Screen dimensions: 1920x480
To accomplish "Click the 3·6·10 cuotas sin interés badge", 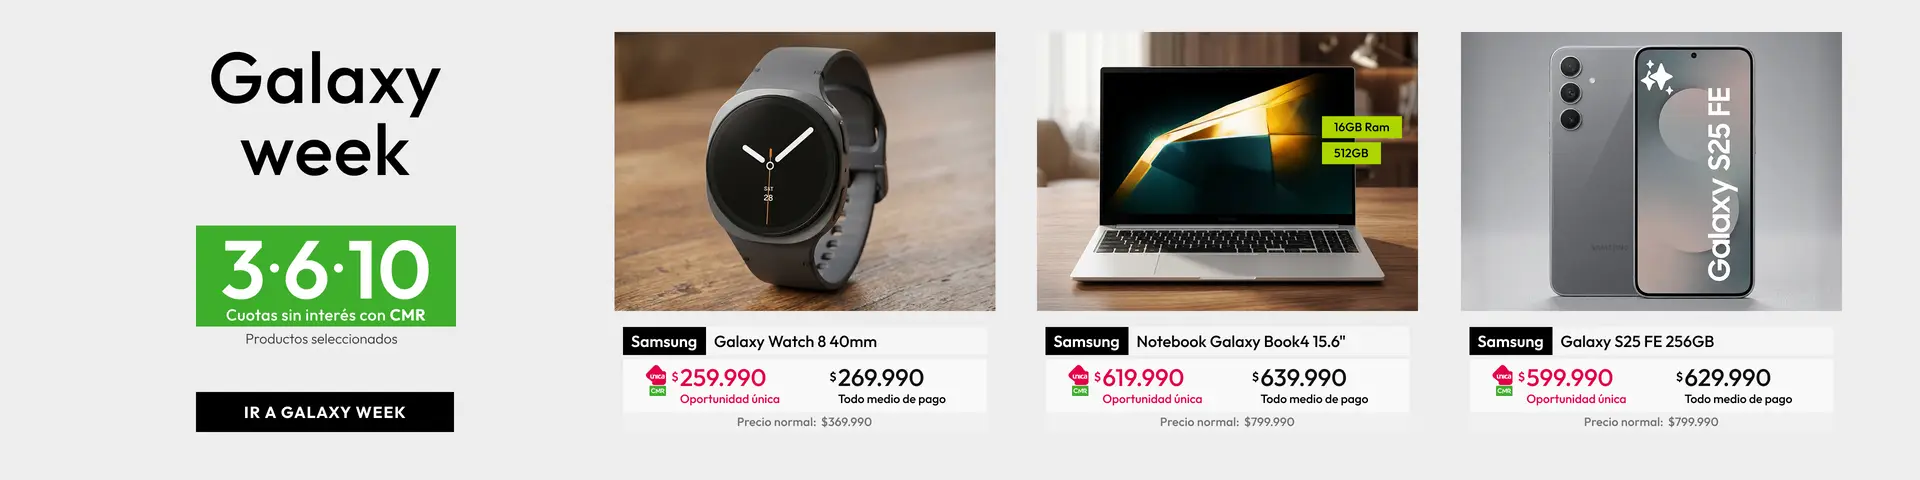I will (x=326, y=276).
